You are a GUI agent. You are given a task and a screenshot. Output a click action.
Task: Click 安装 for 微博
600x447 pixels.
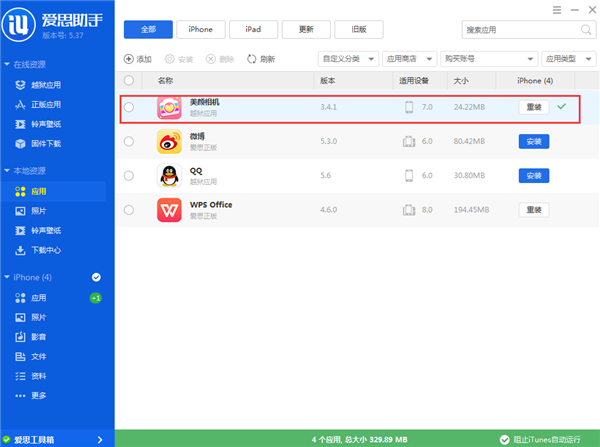(534, 142)
